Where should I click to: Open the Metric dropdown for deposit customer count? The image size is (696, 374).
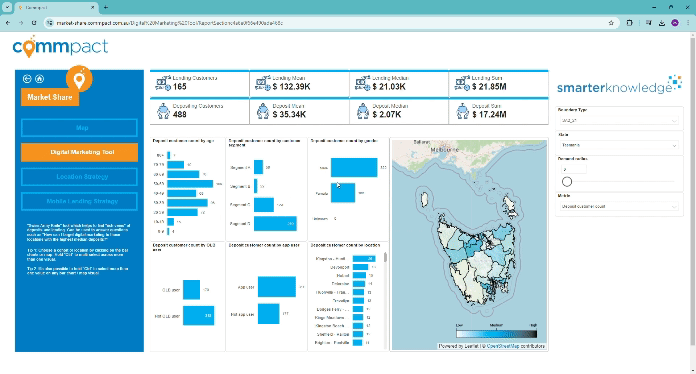[x=619, y=206]
